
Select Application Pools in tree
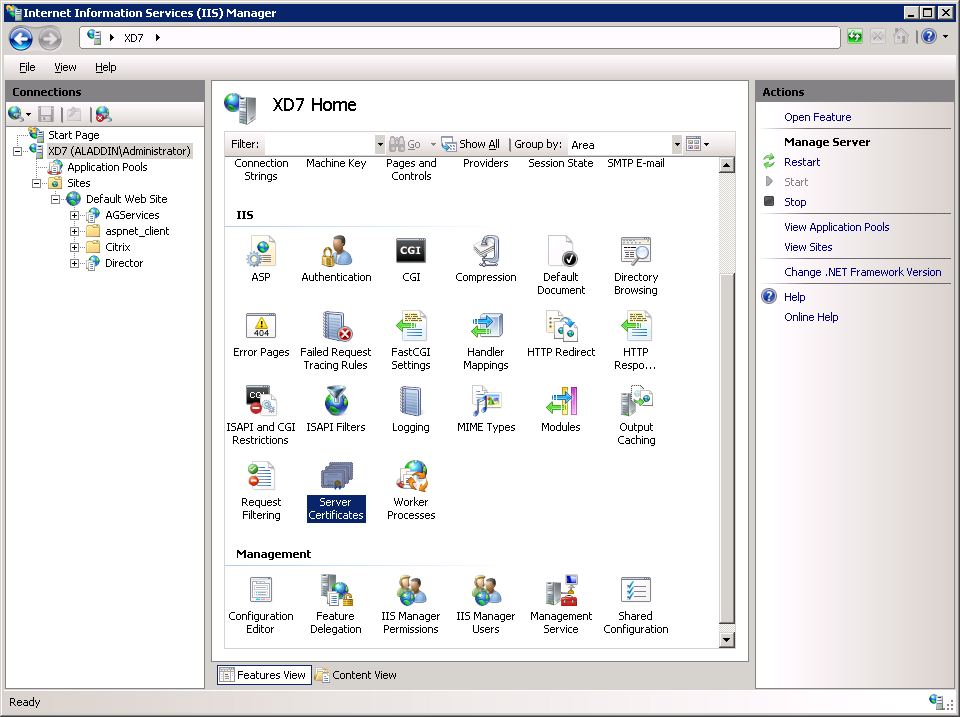[x=107, y=167]
